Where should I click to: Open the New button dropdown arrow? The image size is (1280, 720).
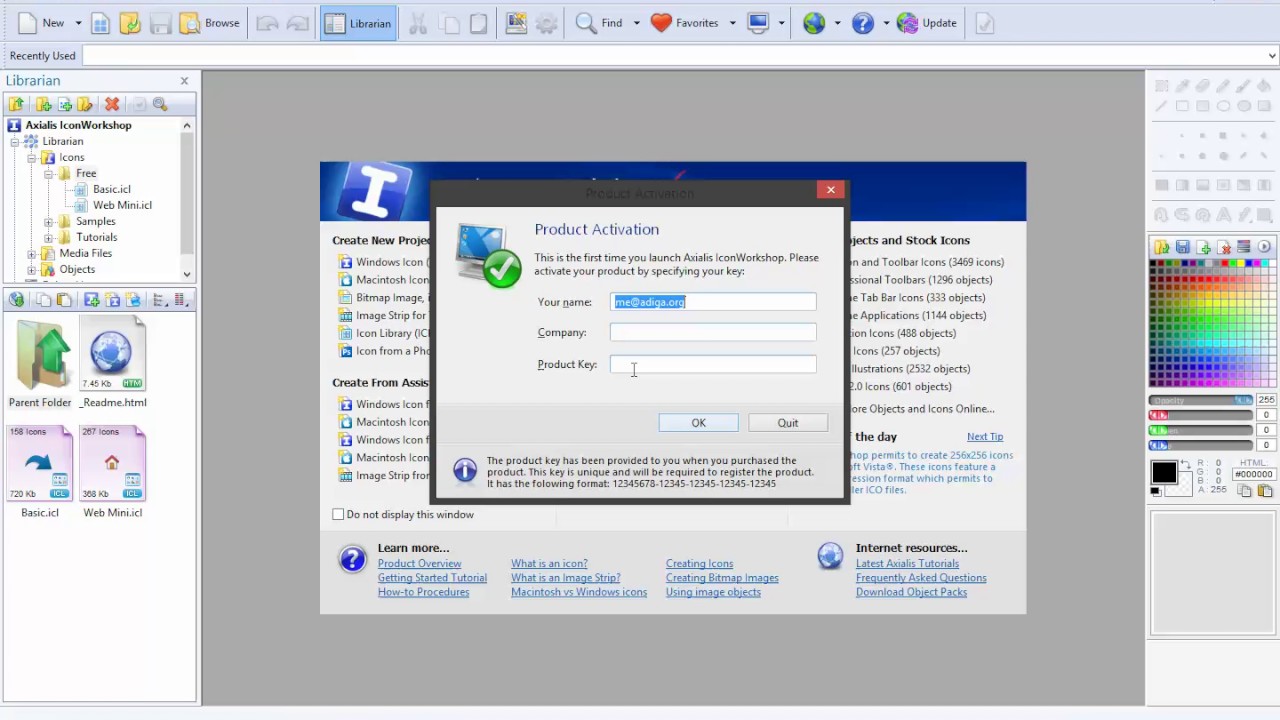78,23
